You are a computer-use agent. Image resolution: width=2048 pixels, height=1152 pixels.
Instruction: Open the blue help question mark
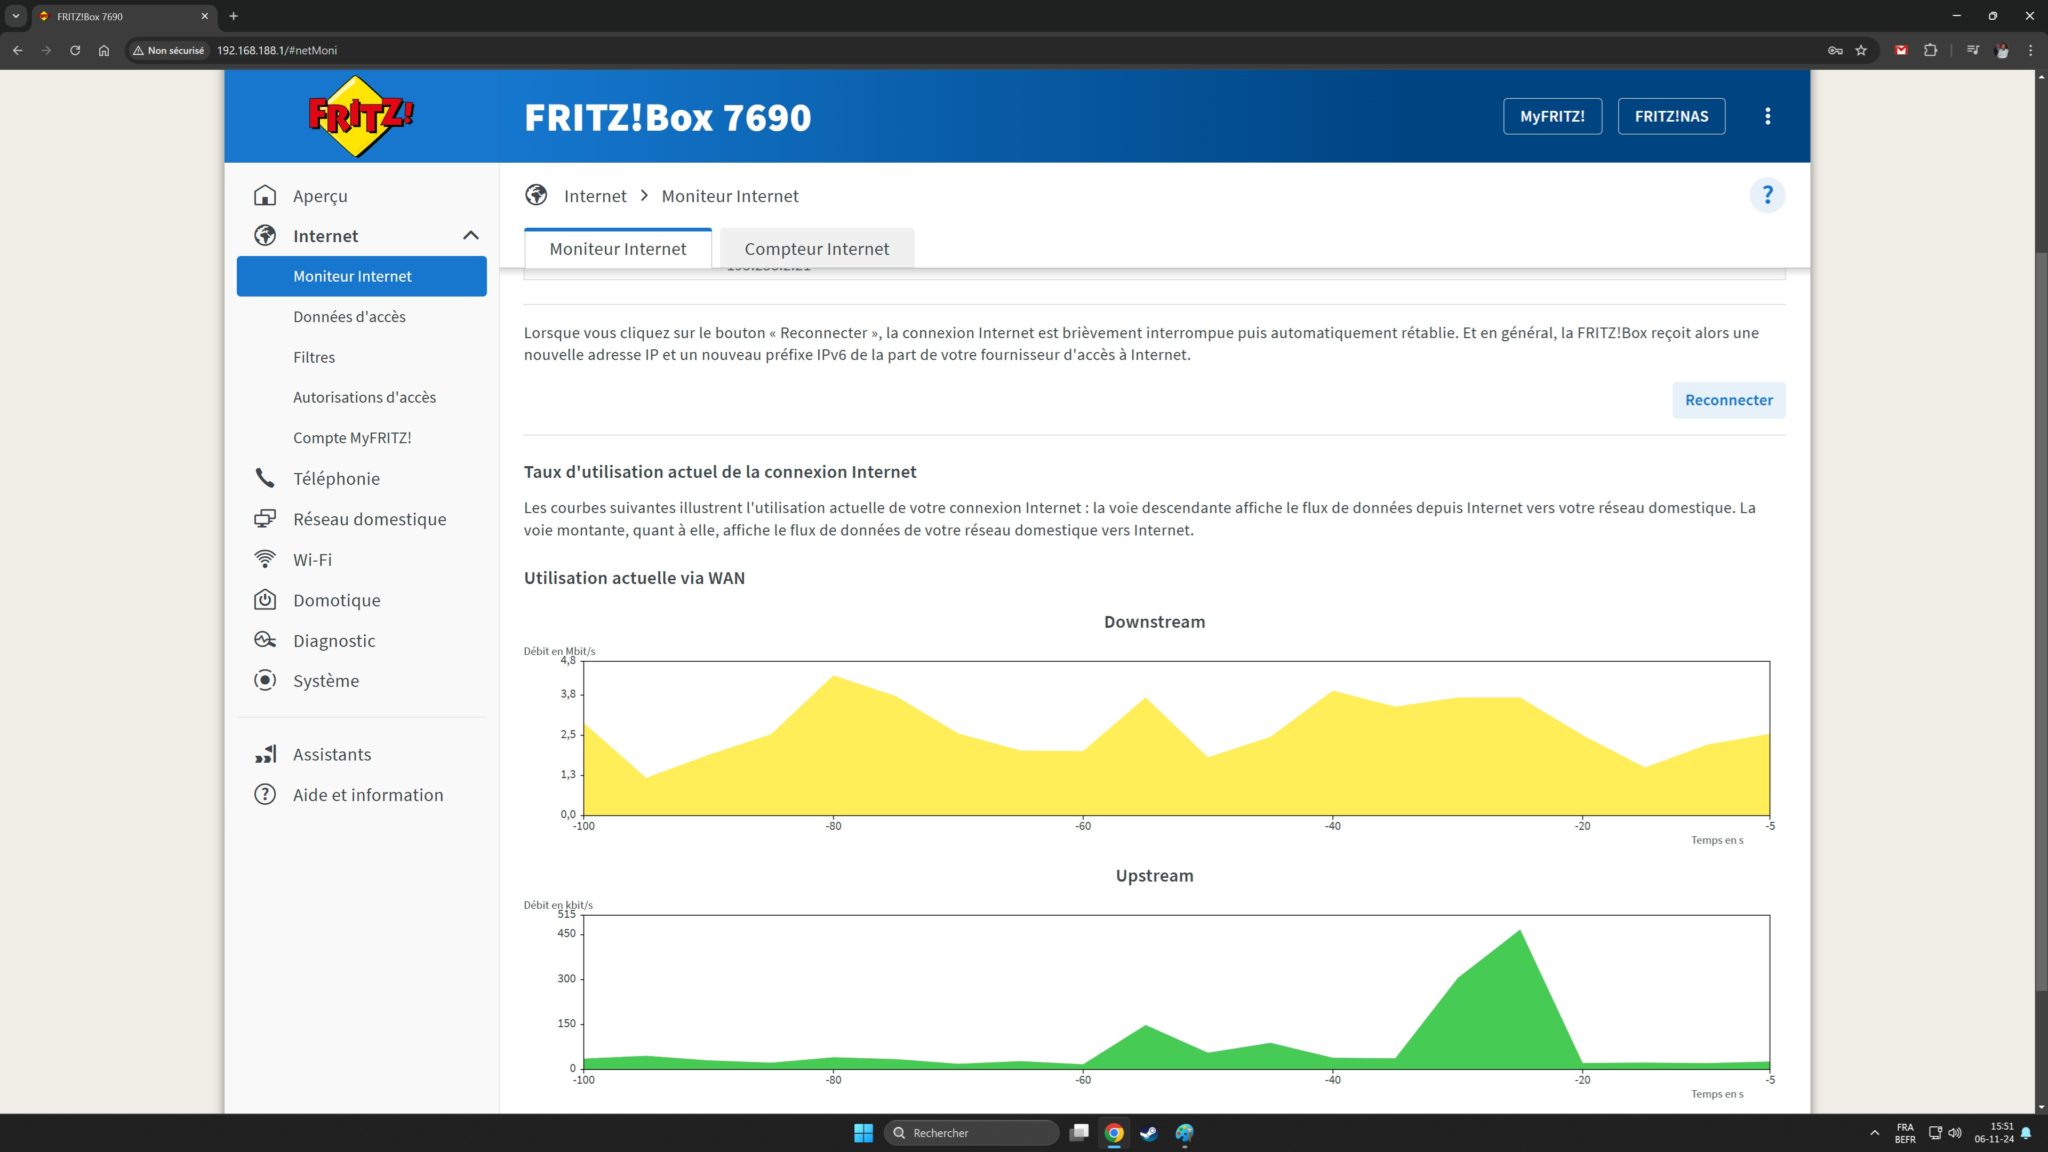[1767, 195]
